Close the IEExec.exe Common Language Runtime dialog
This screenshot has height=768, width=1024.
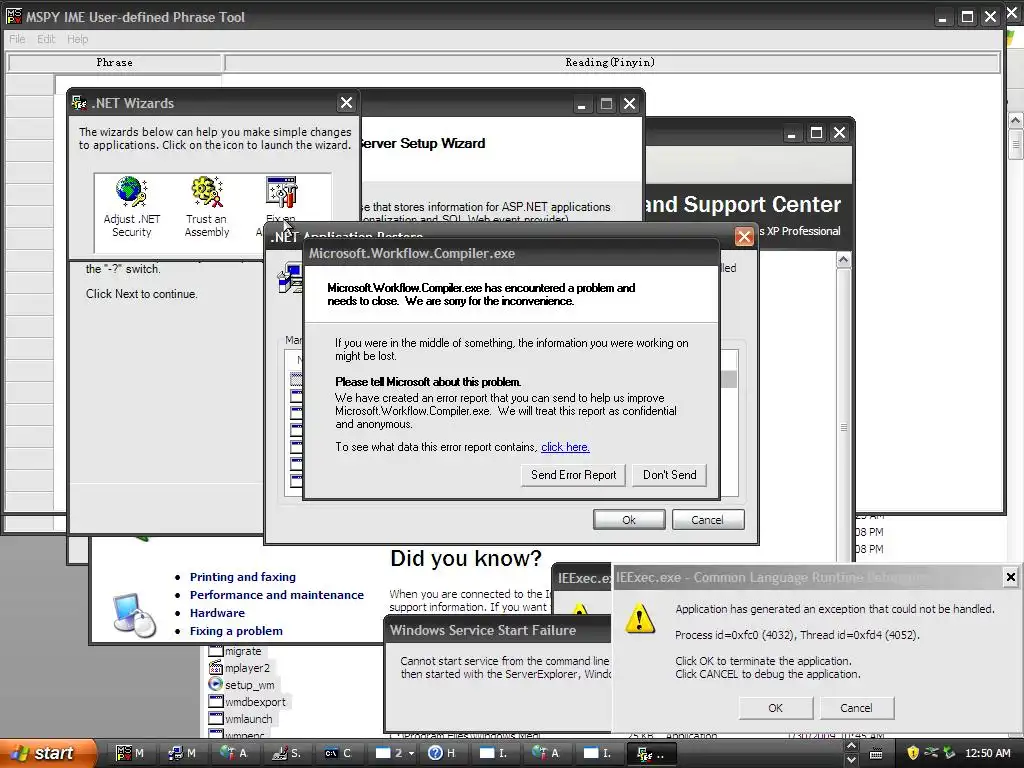click(x=1010, y=577)
